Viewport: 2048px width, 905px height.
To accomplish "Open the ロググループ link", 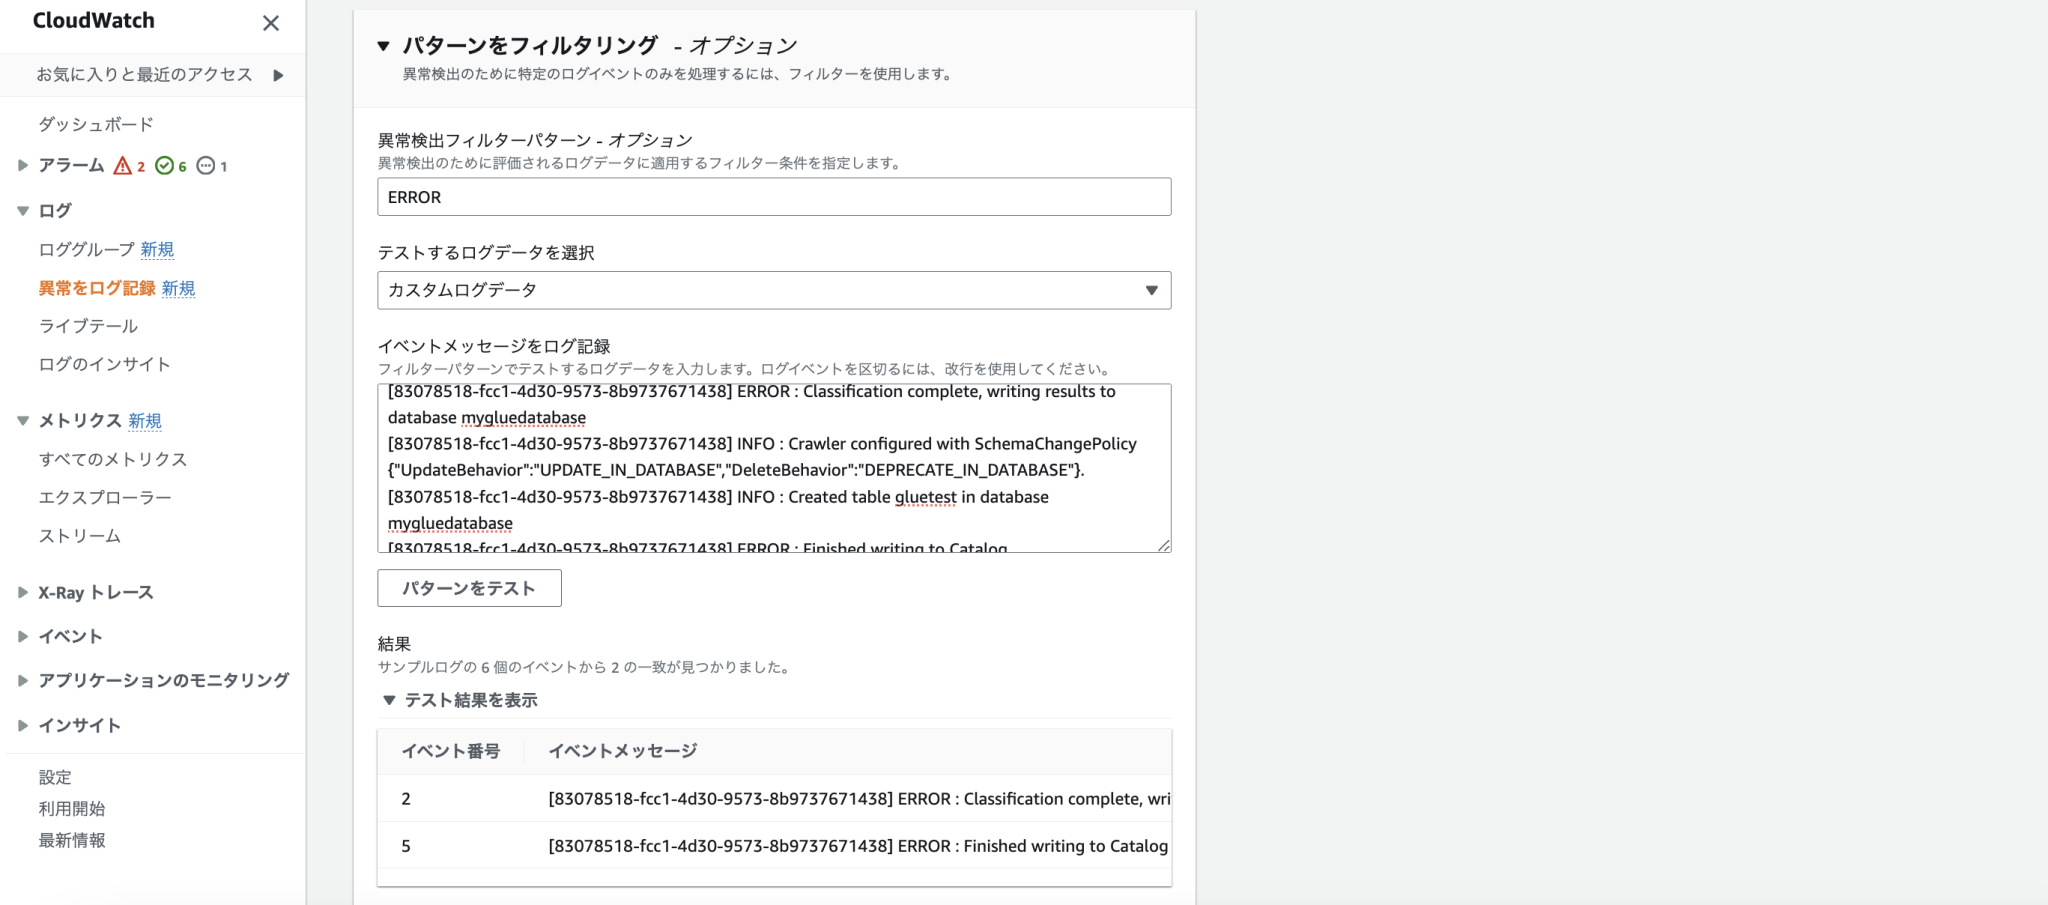I will point(84,249).
